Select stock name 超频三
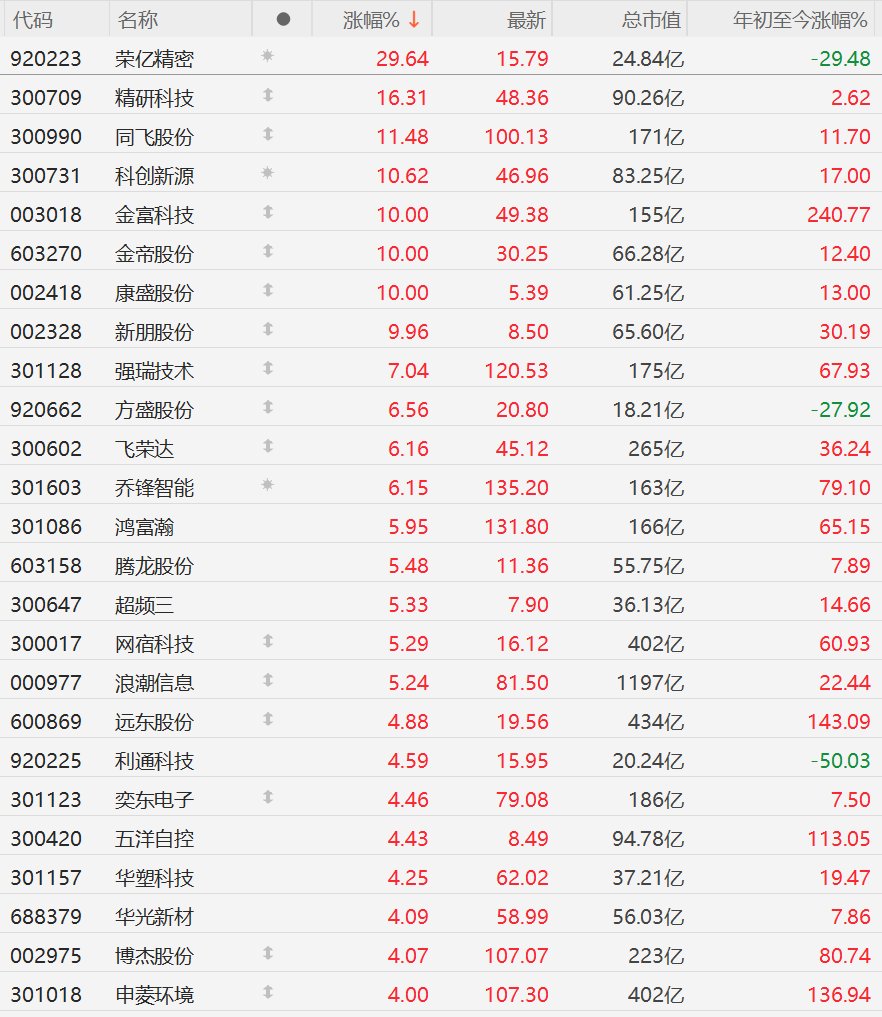 coord(145,604)
